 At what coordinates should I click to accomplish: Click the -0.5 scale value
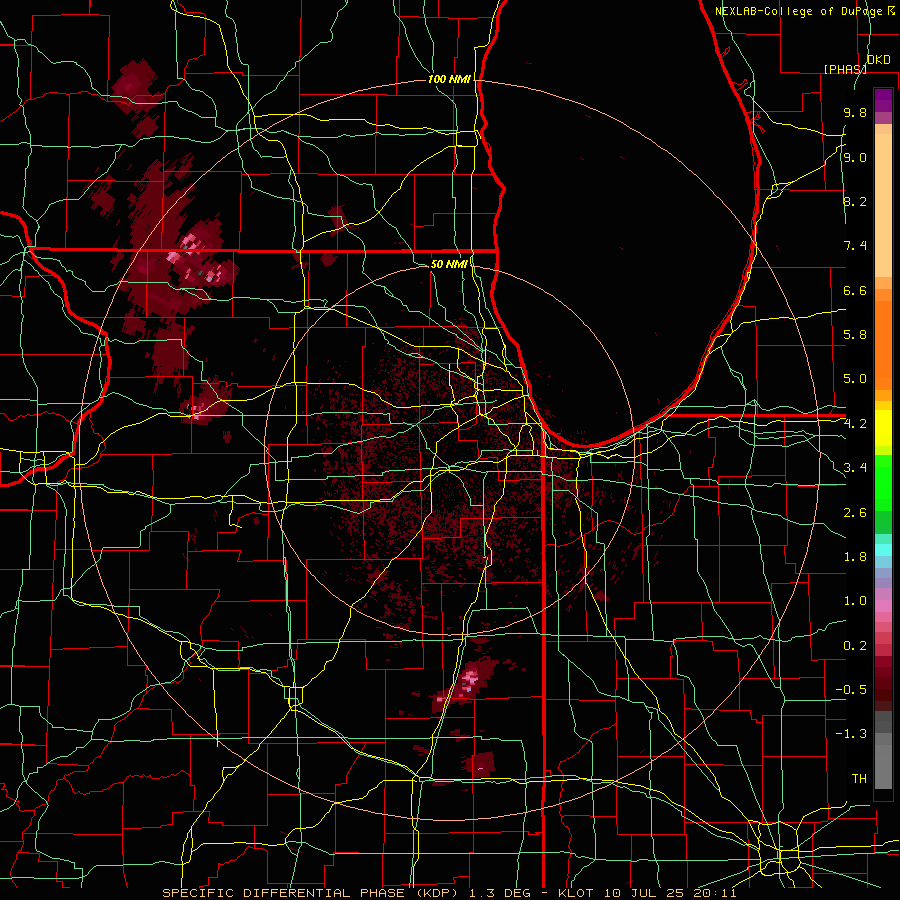pos(851,689)
